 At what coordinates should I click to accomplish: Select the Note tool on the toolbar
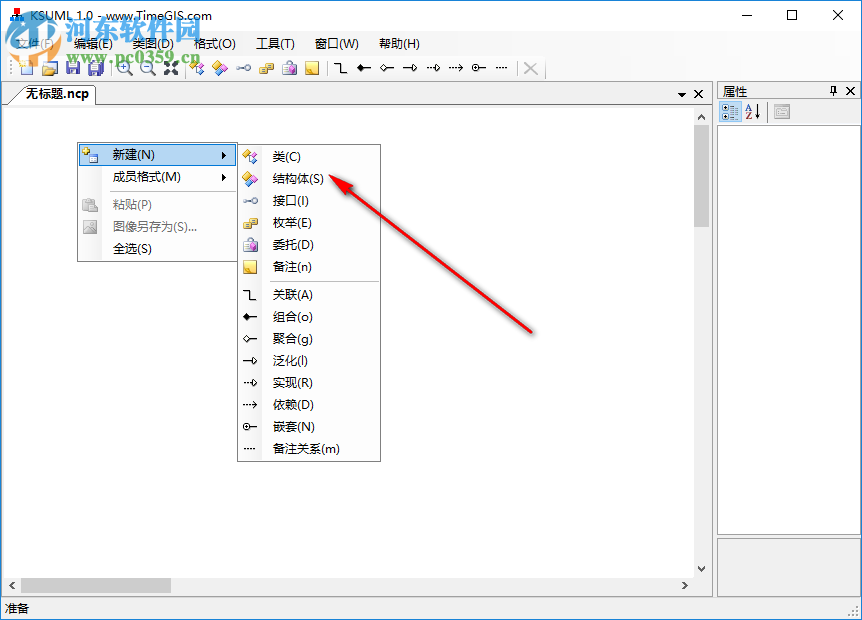[x=312, y=68]
